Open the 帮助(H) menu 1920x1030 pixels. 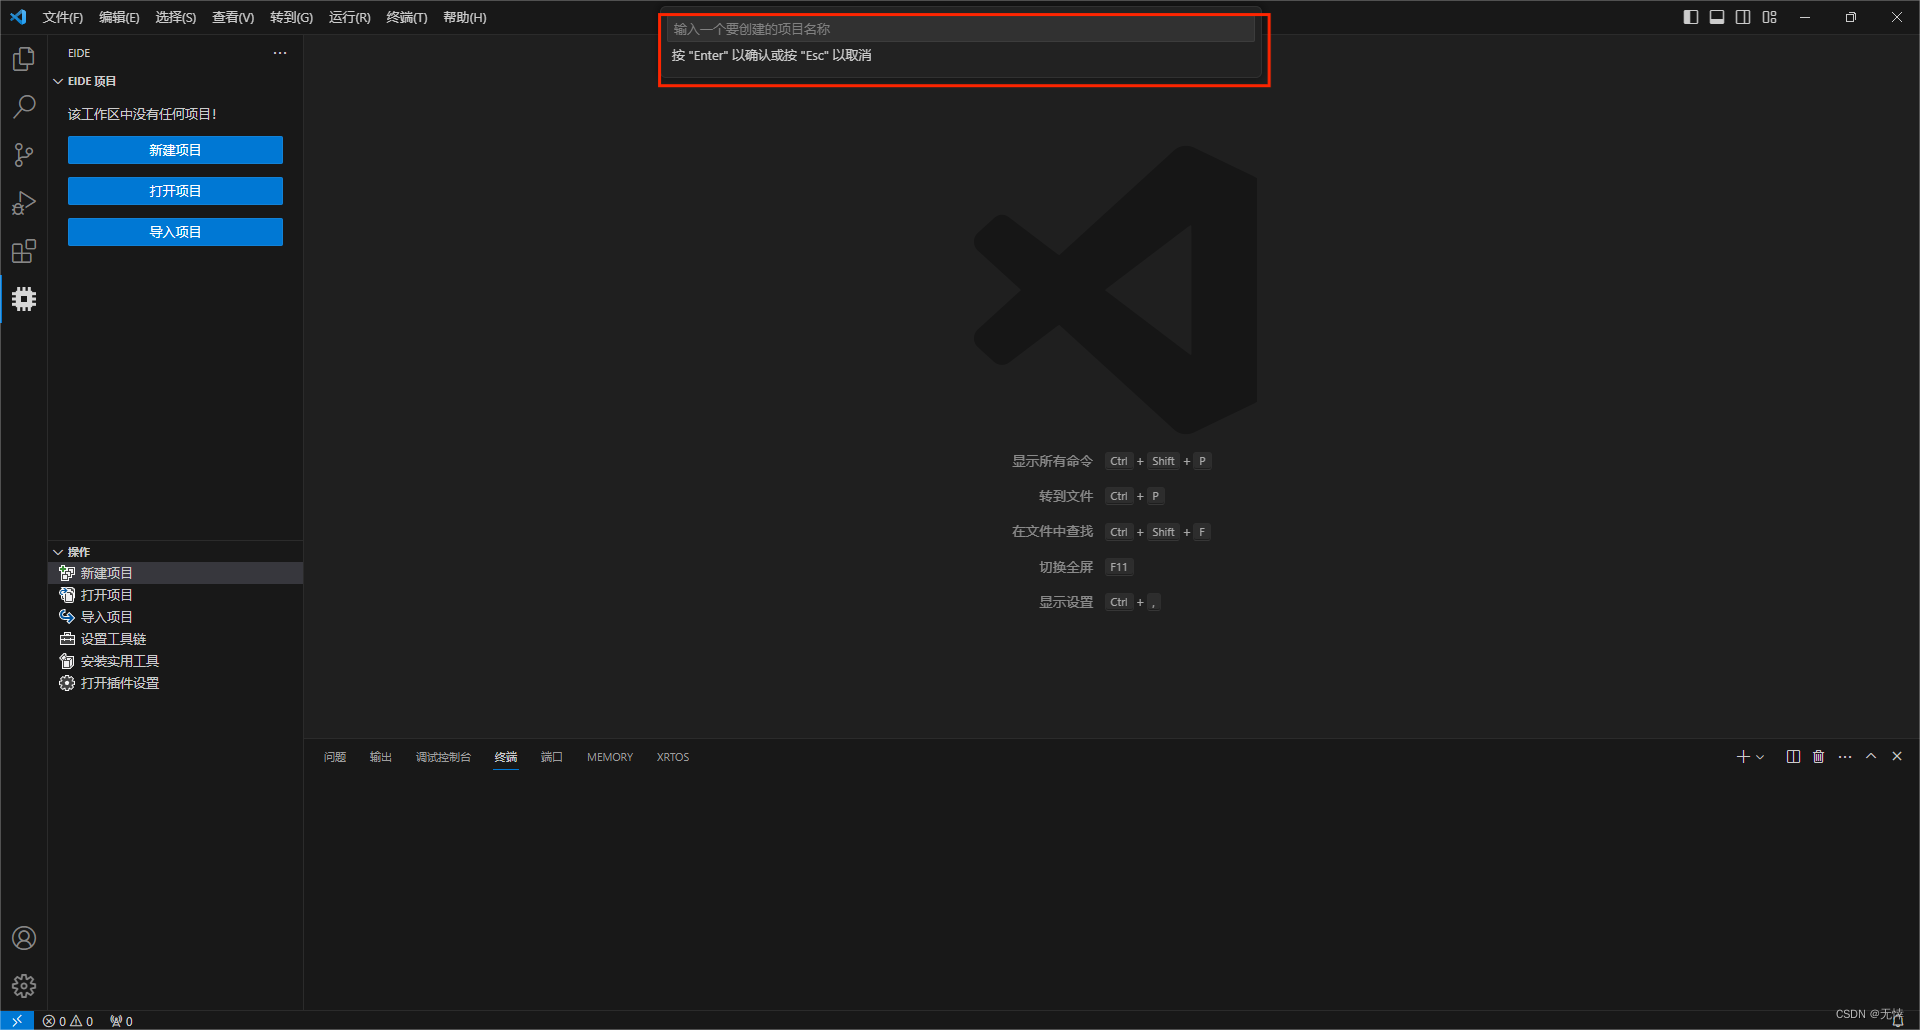[464, 17]
